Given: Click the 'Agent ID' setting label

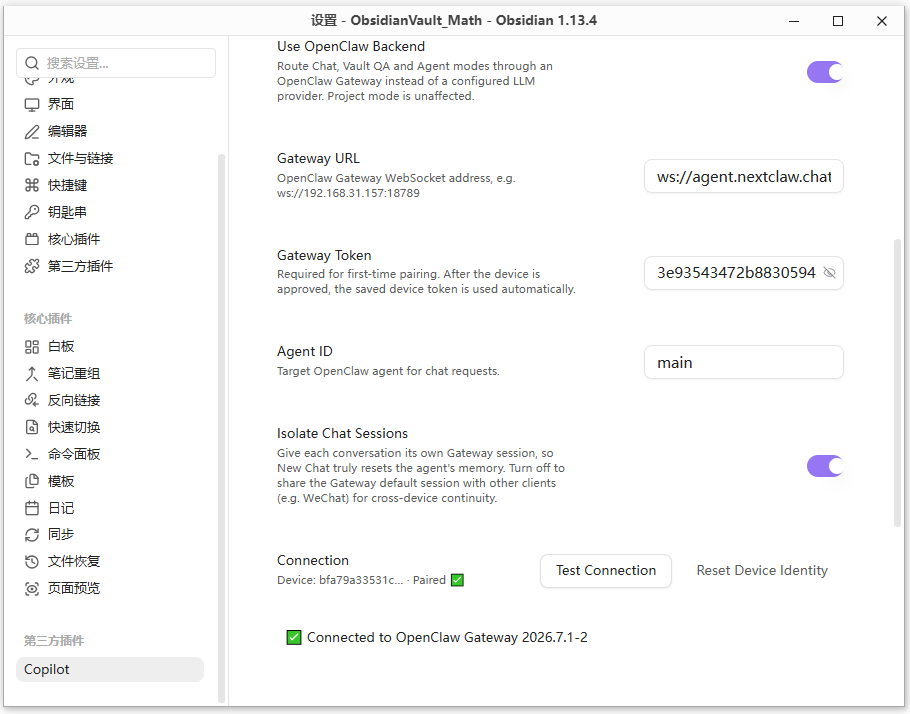Looking at the screenshot, I should (x=305, y=351).
